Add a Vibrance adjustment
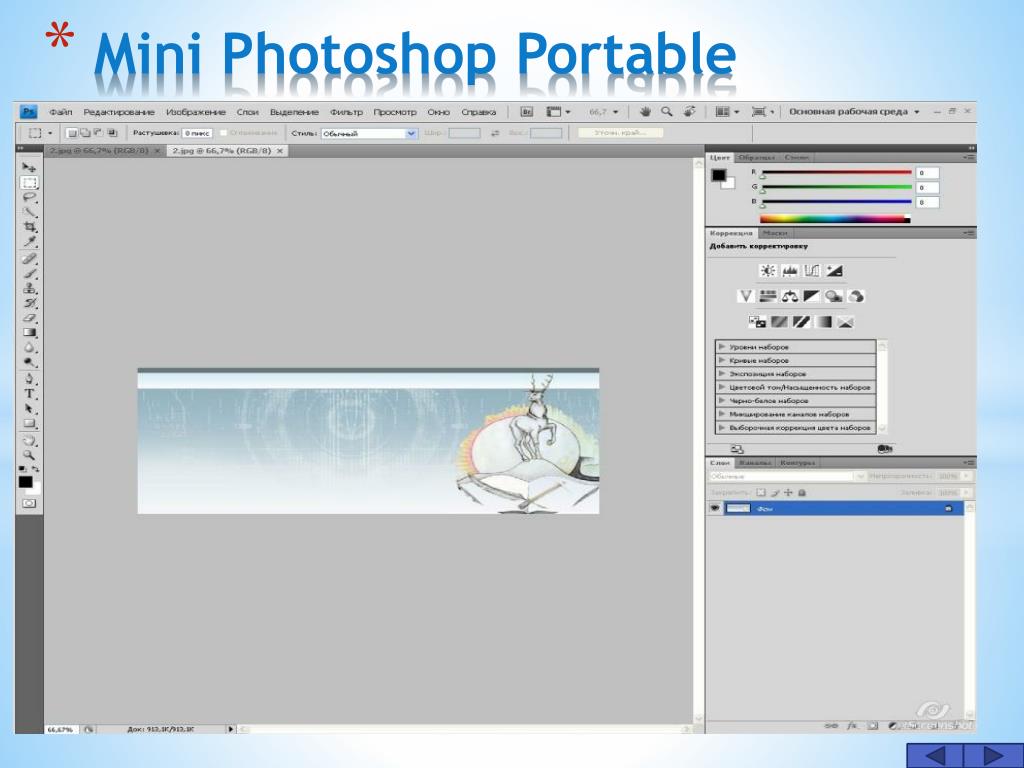1024x768 pixels. pos(745,296)
